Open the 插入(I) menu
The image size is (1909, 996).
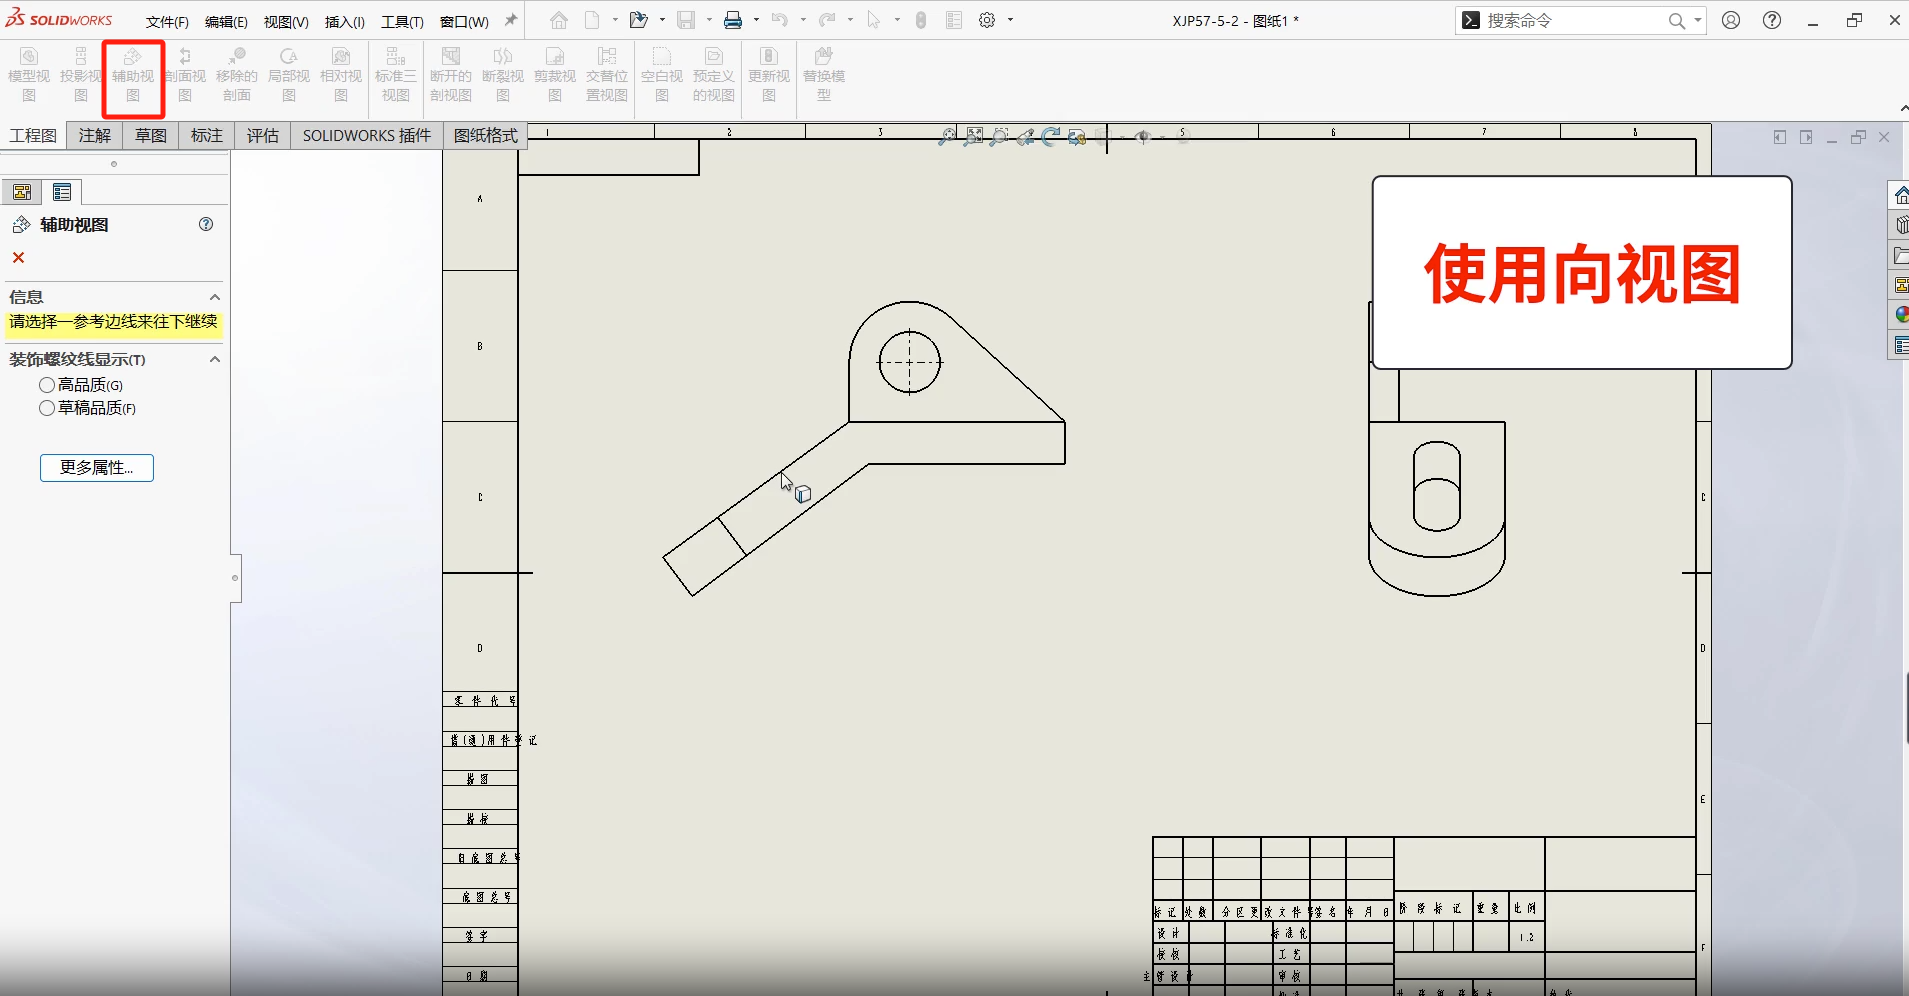[345, 22]
